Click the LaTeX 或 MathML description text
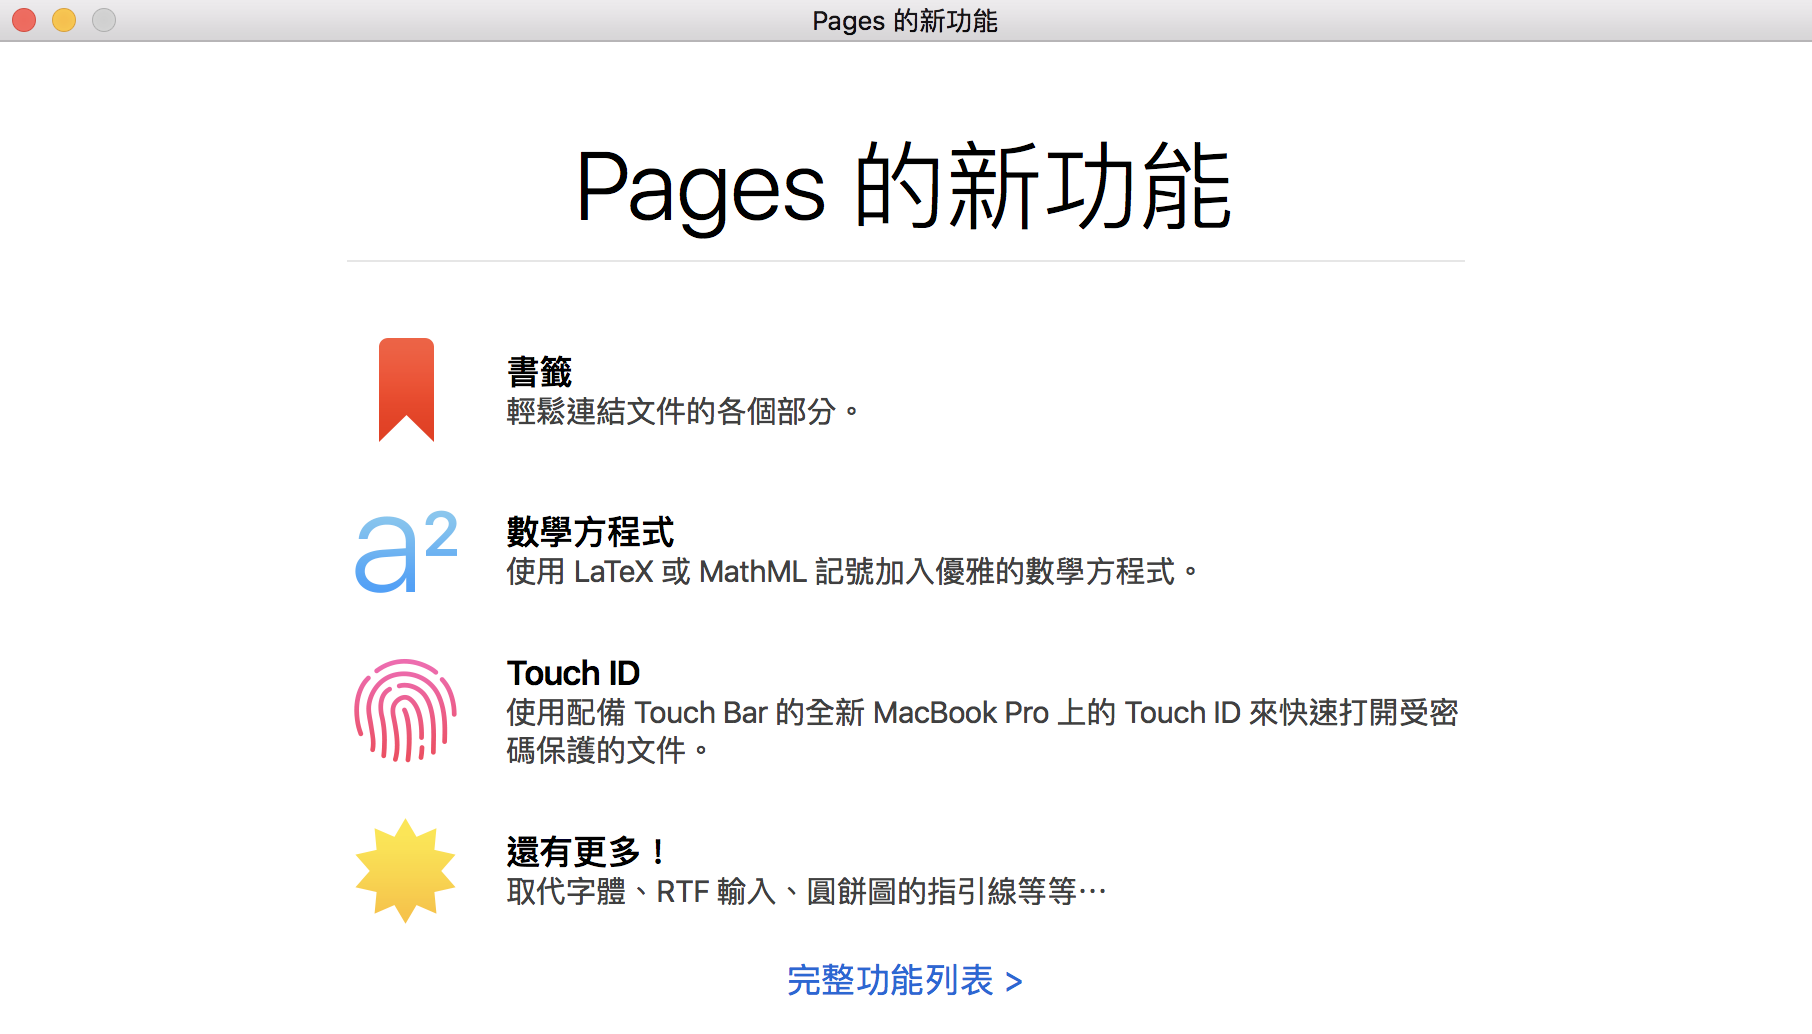This screenshot has height=1034, width=1812. (x=850, y=572)
